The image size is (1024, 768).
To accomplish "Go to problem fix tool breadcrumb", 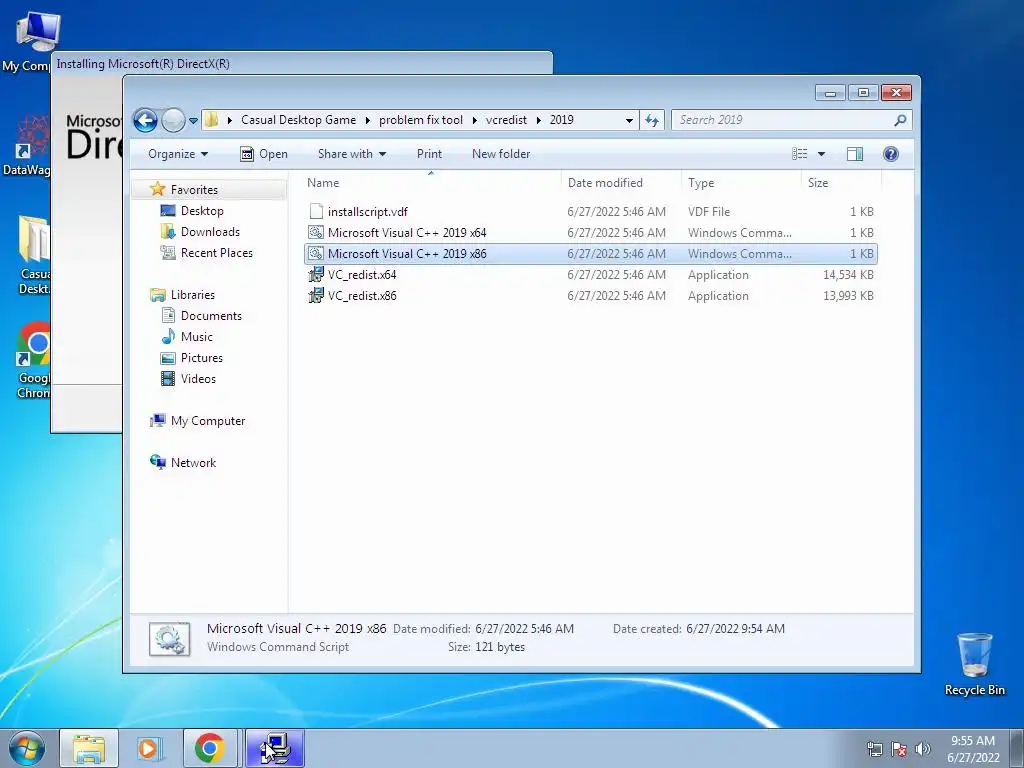I will point(421,120).
